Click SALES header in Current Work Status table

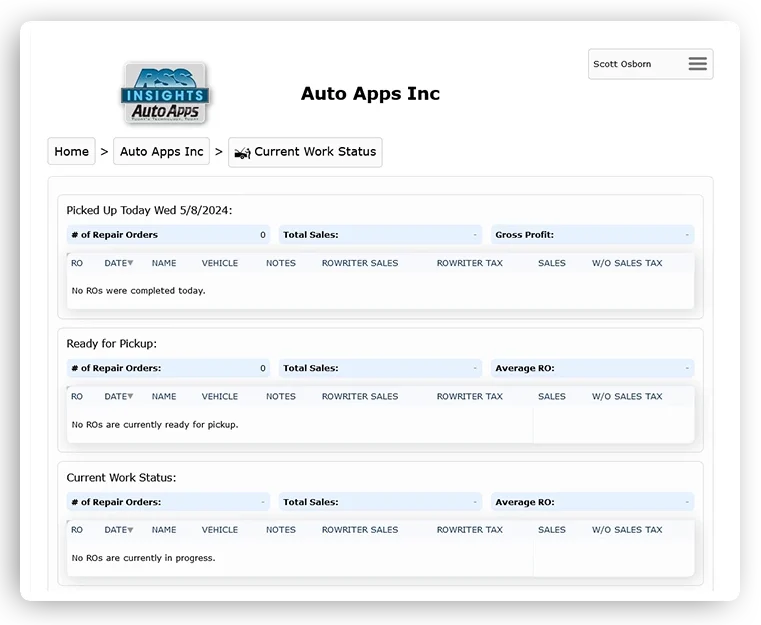tap(551, 530)
